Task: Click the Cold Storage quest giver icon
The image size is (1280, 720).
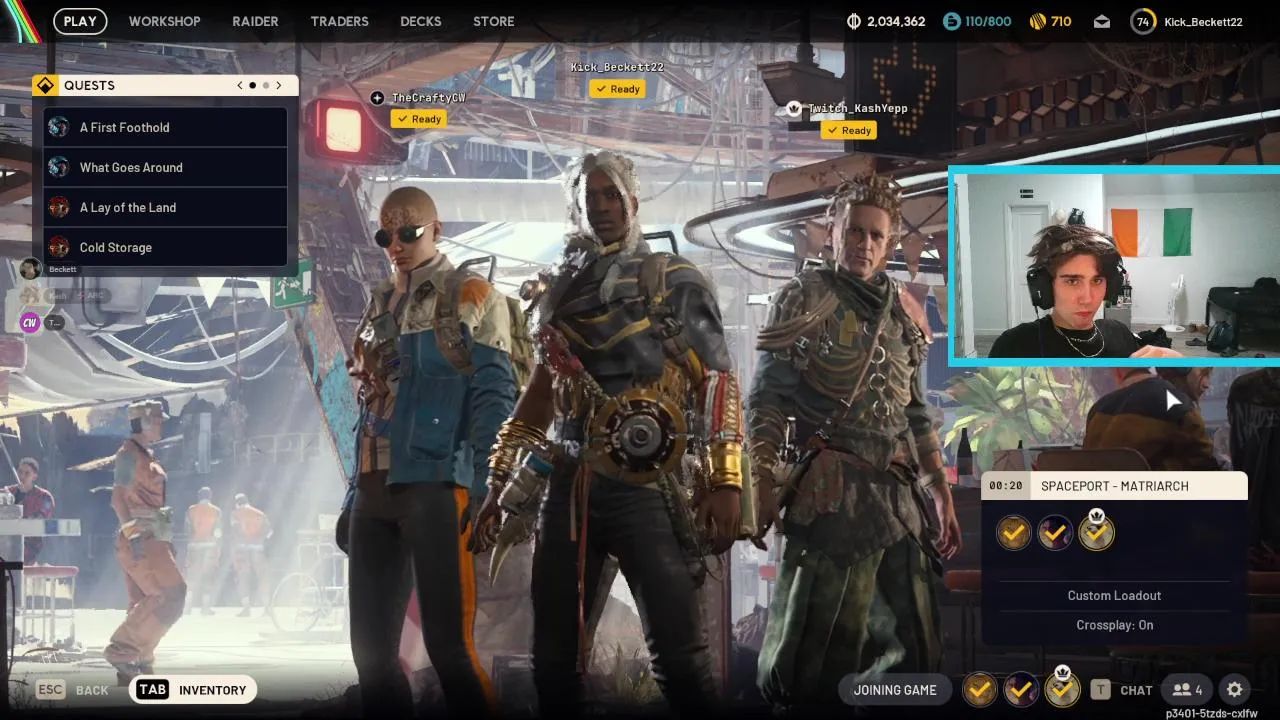Action: 59,247
